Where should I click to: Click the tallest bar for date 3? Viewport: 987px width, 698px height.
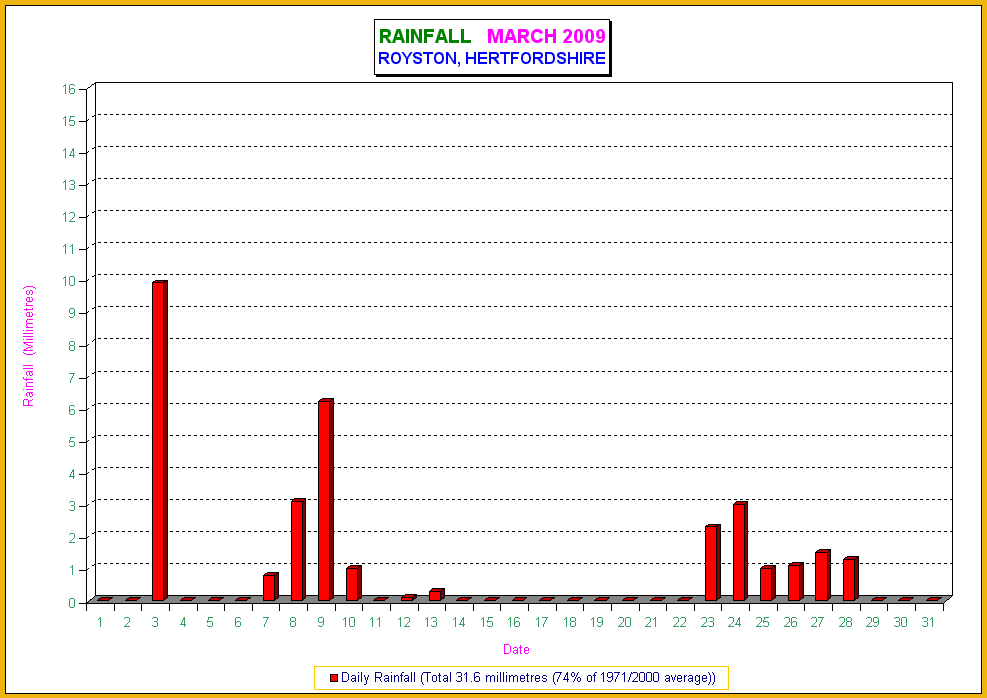point(159,441)
